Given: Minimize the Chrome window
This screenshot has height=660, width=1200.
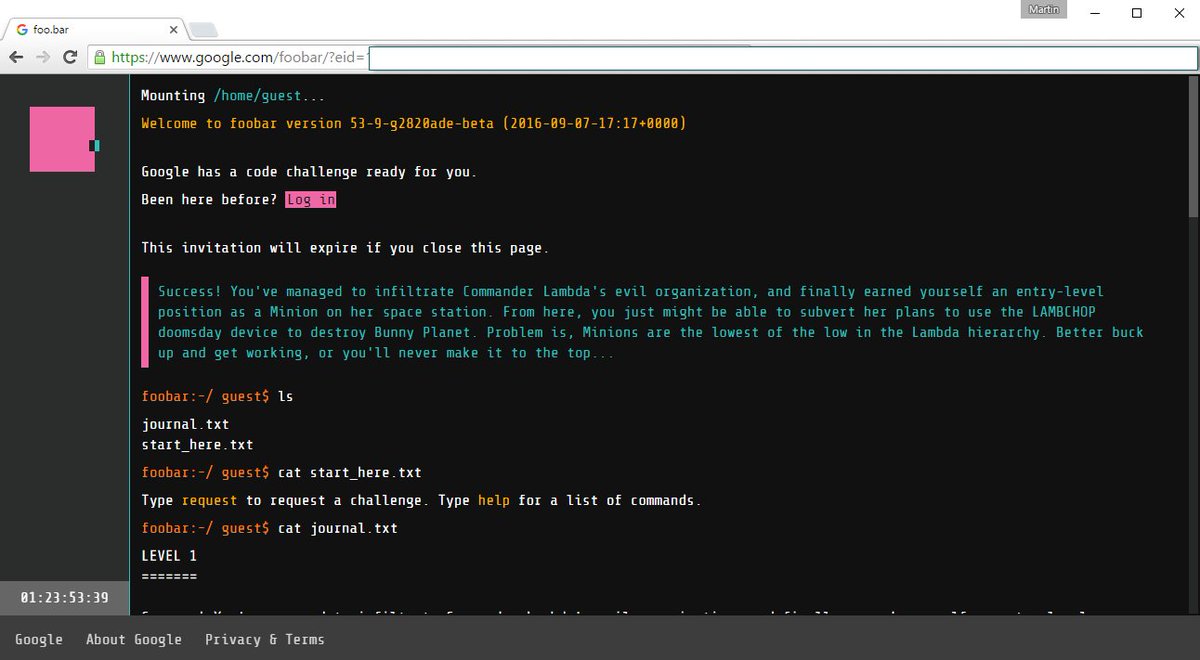Looking at the screenshot, I should coord(1097,13).
